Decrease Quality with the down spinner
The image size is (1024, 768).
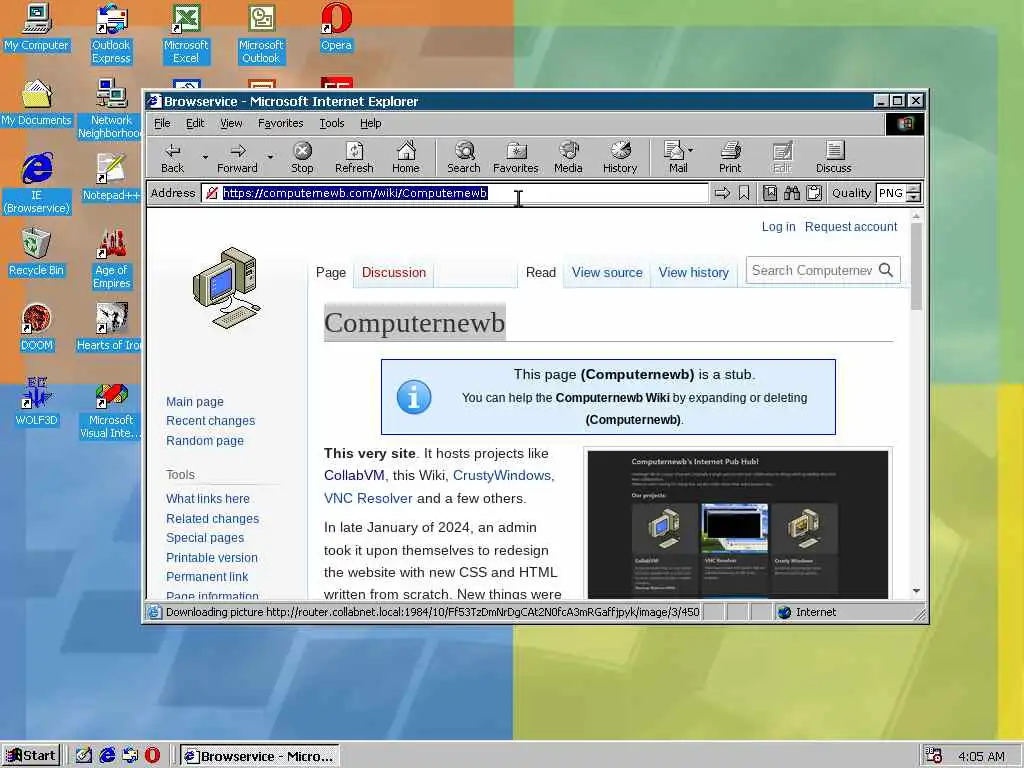pyautogui.click(x=914, y=198)
